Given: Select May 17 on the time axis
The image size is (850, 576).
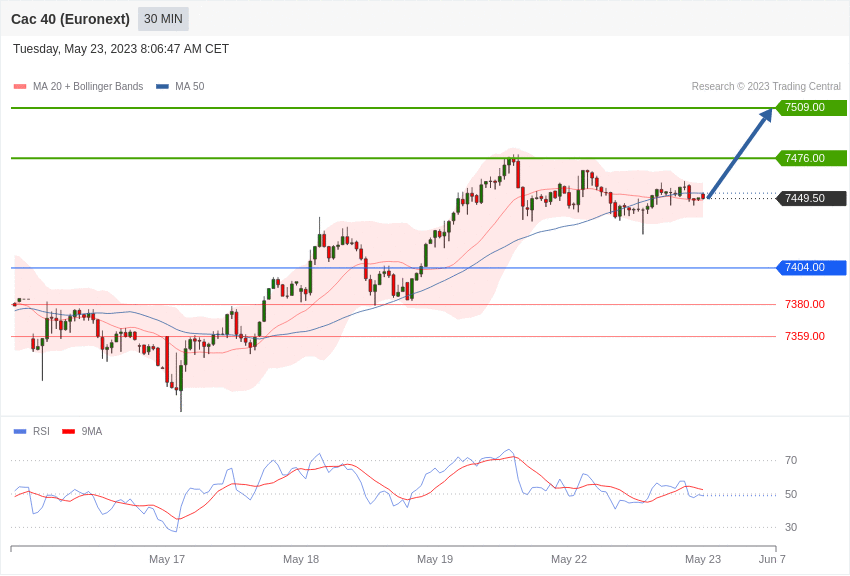Looking at the screenshot, I should [x=167, y=559].
